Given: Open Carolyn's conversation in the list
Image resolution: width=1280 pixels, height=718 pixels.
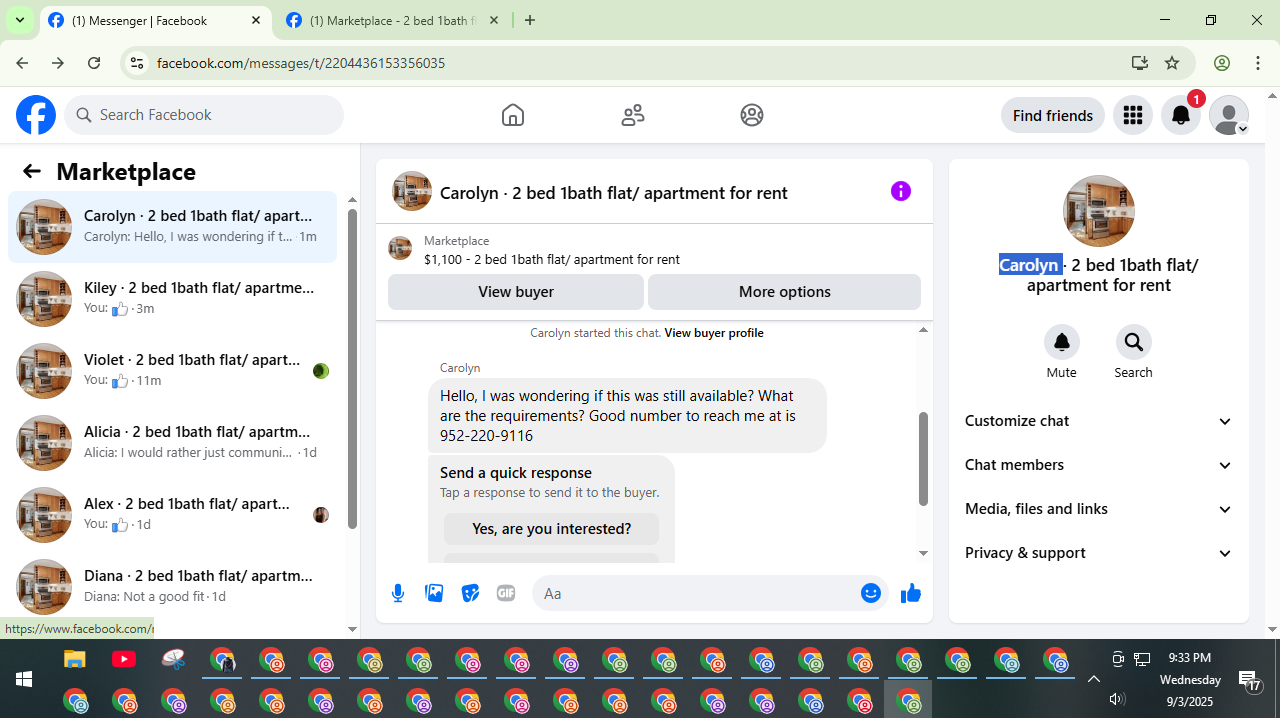Looking at the screenshot, I should (x=172, y=227).
